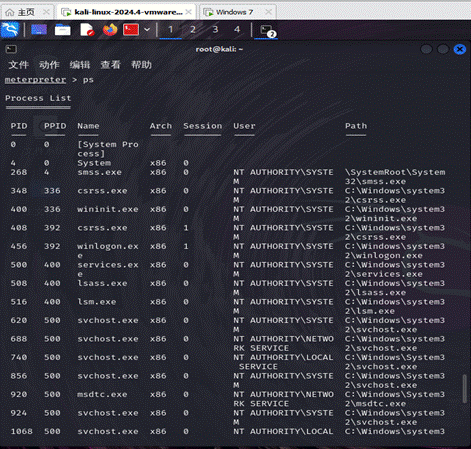This screenshot has width=471, height=449.
Task: Close the kali-linux-2024.4-vmware tab
Action: tap(188, 12)
